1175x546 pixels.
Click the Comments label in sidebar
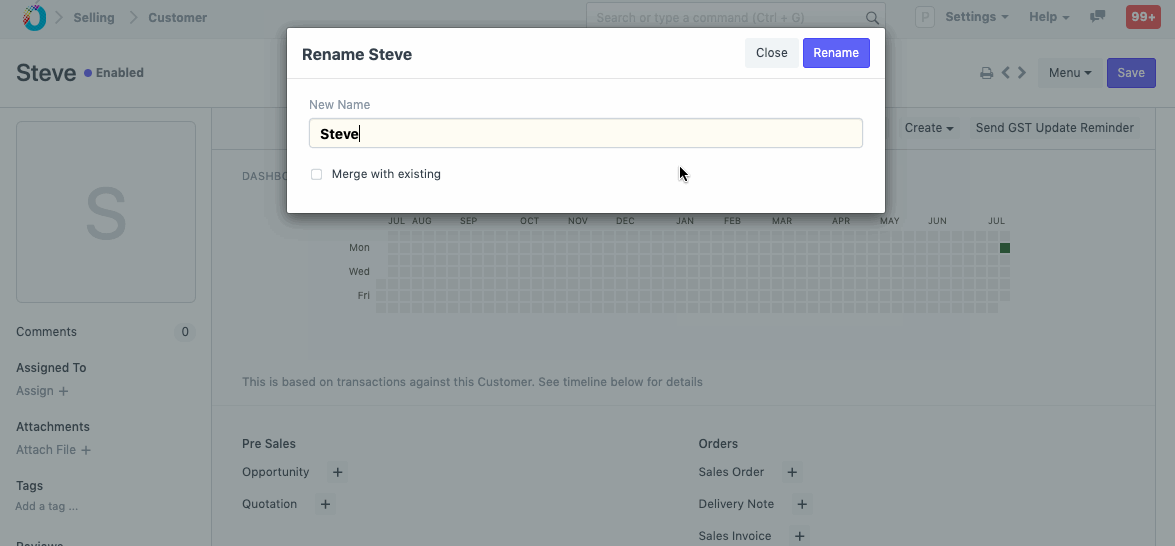[x=46, y=332]
